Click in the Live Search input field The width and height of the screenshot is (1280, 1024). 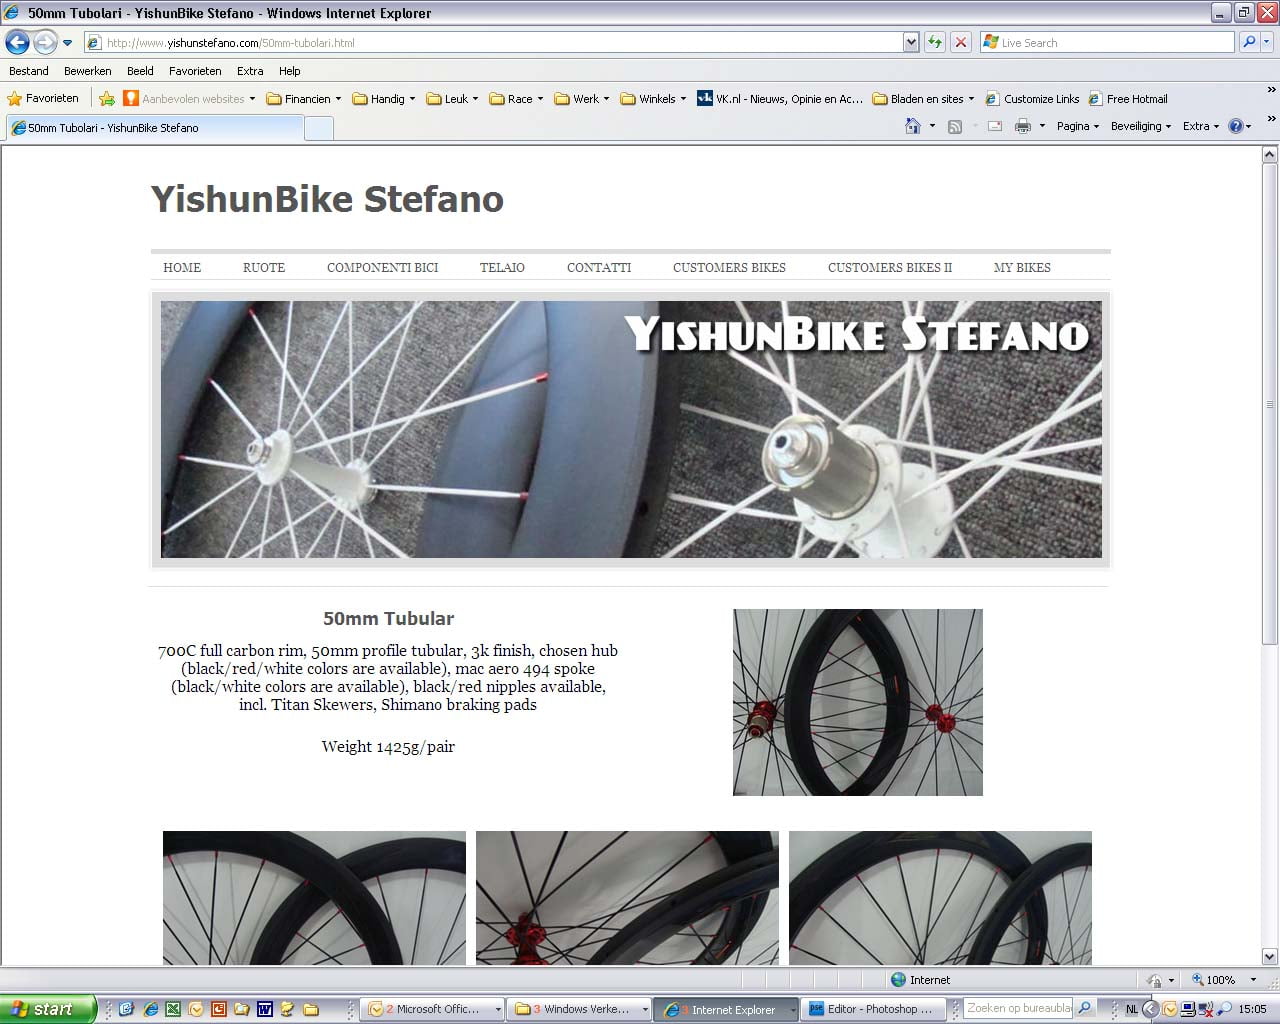coord(1110,42)
